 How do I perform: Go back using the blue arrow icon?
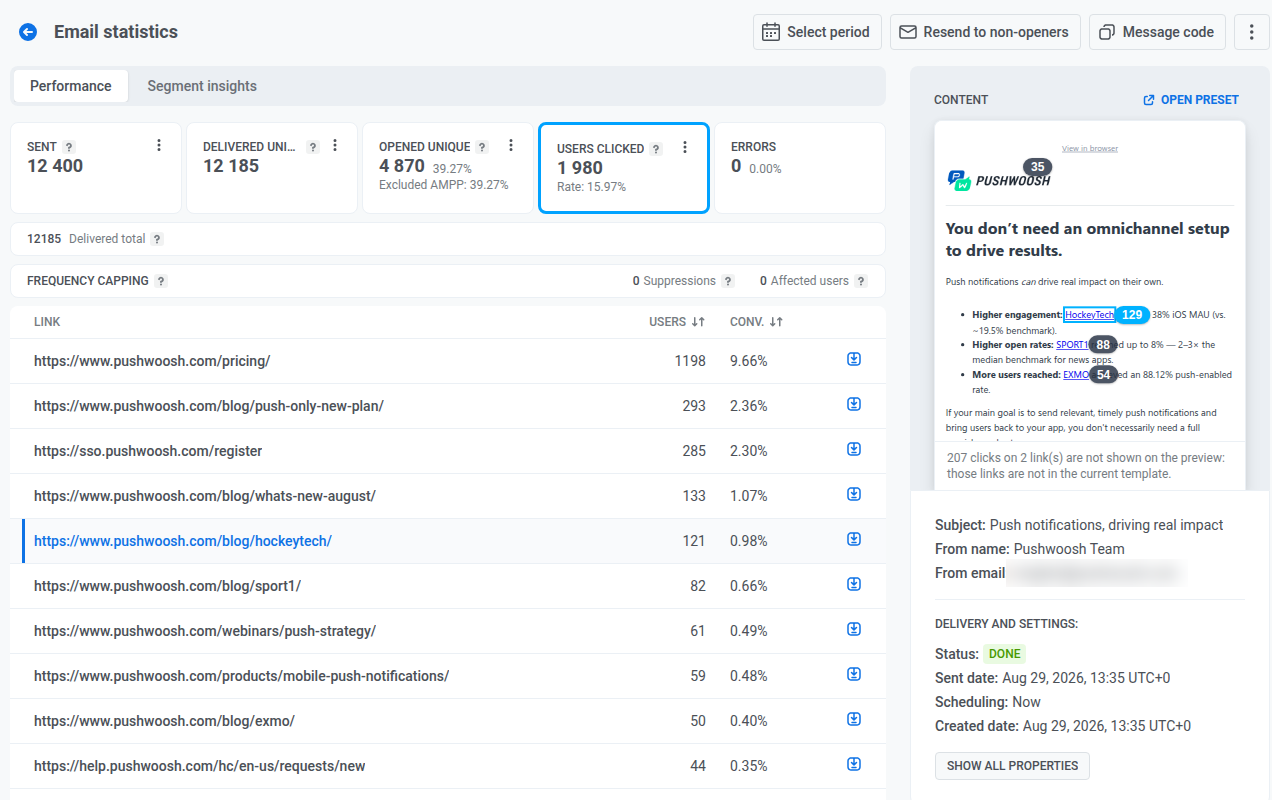click(28, 32)
